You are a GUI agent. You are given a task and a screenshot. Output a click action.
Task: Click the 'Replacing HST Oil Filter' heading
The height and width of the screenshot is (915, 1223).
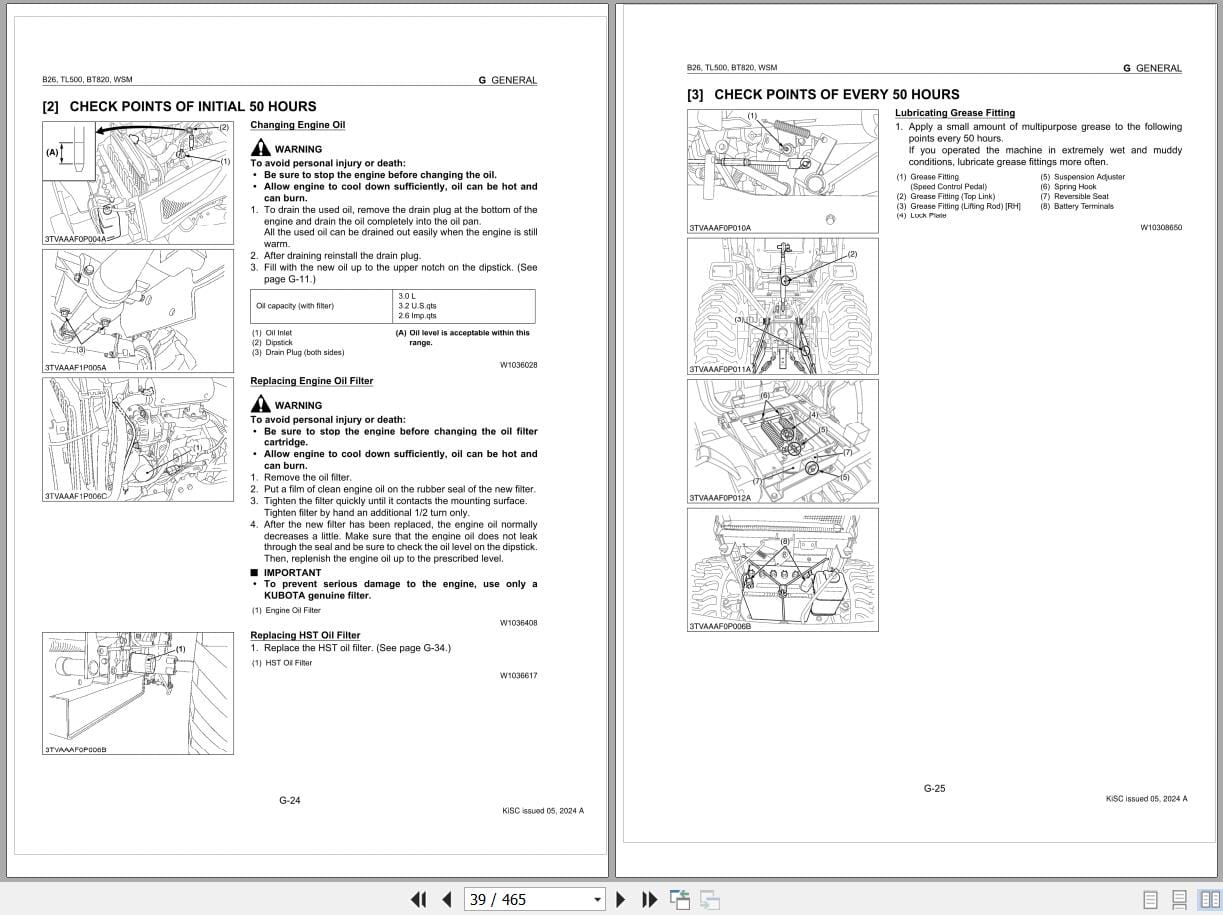(305, 635)
